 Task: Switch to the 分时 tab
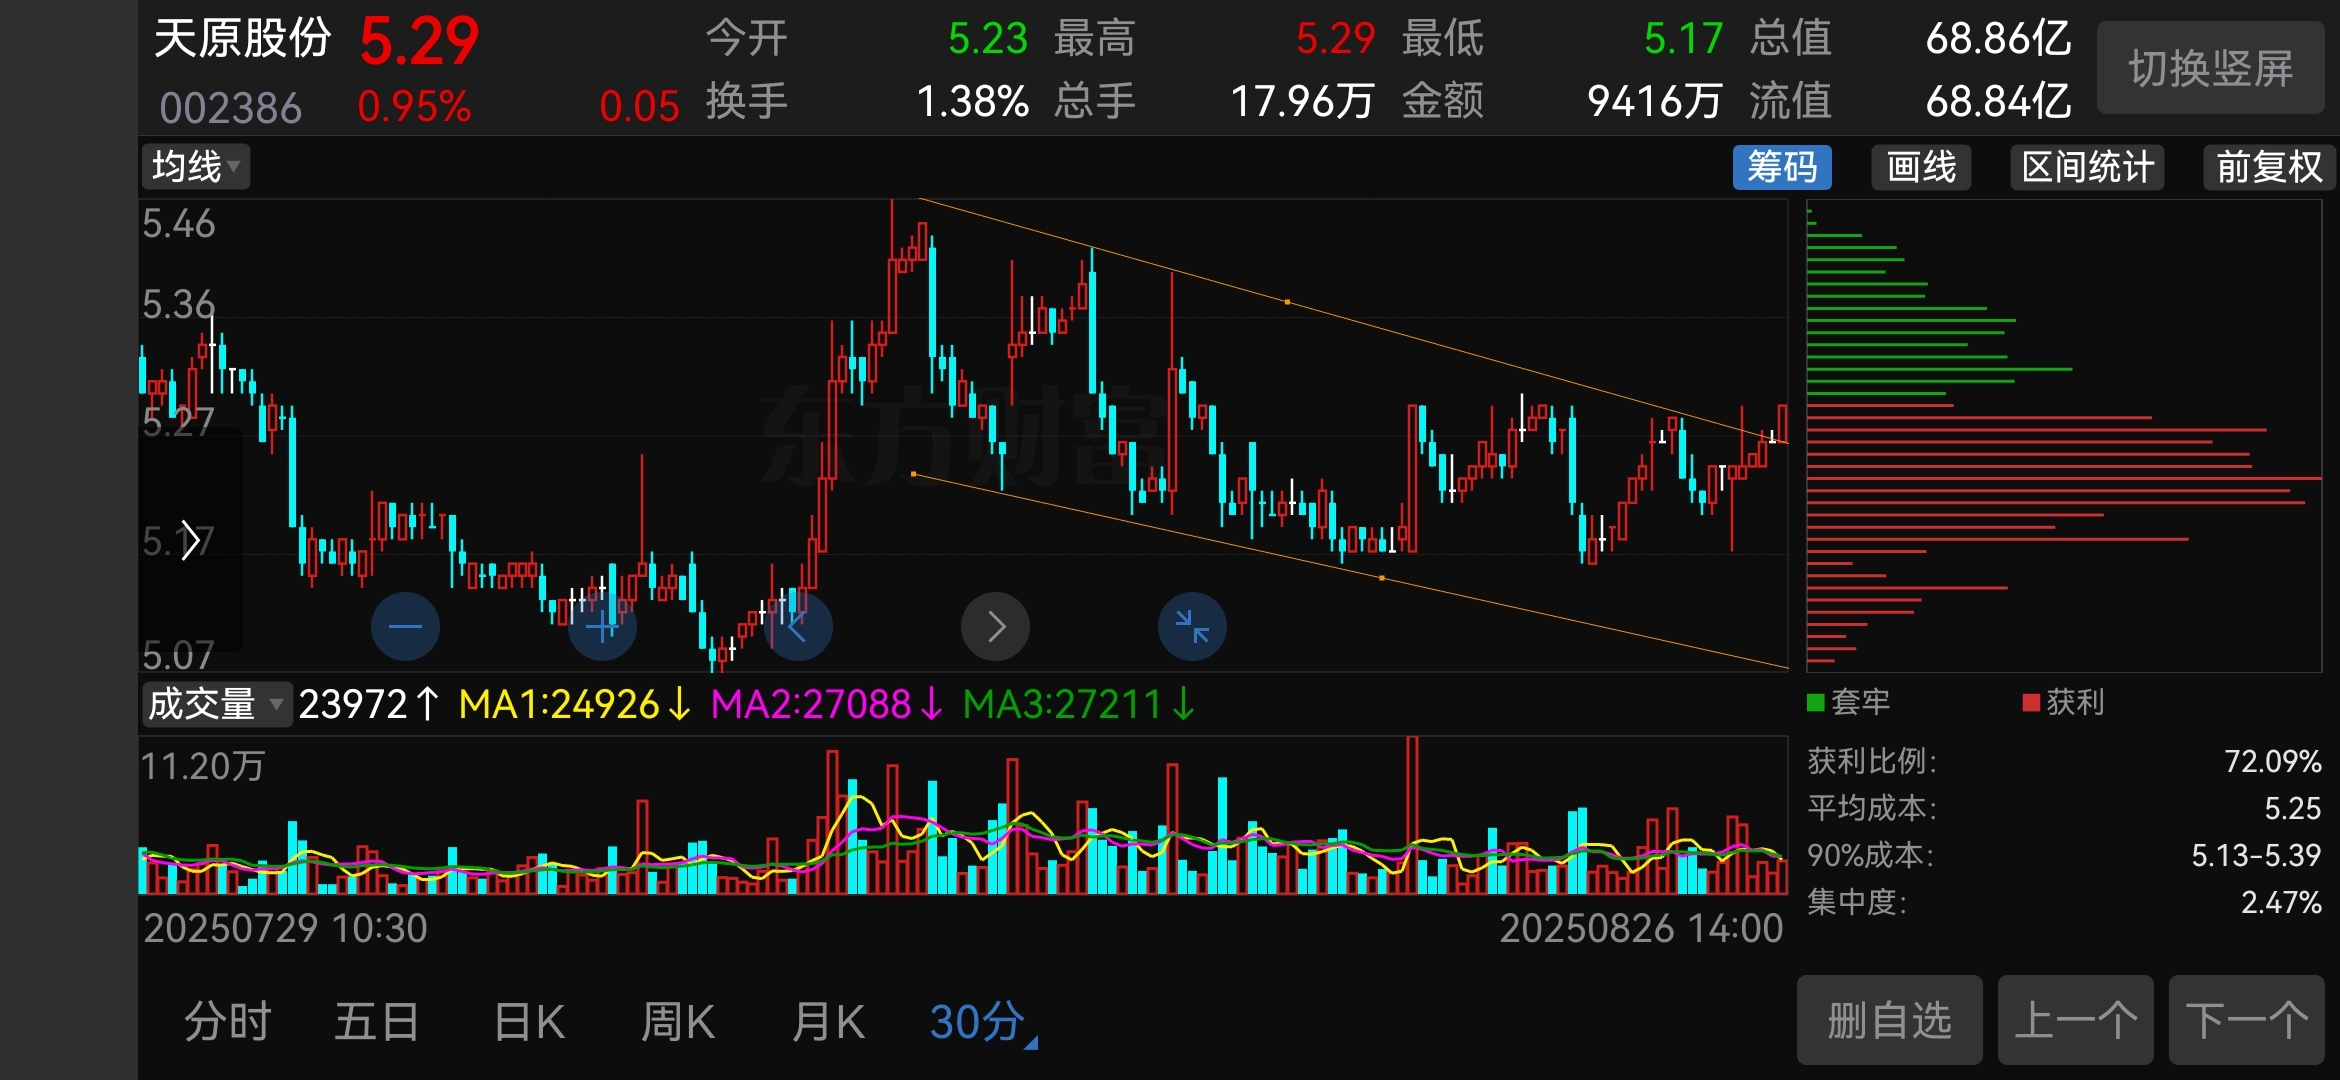[x=228, y=1022]
